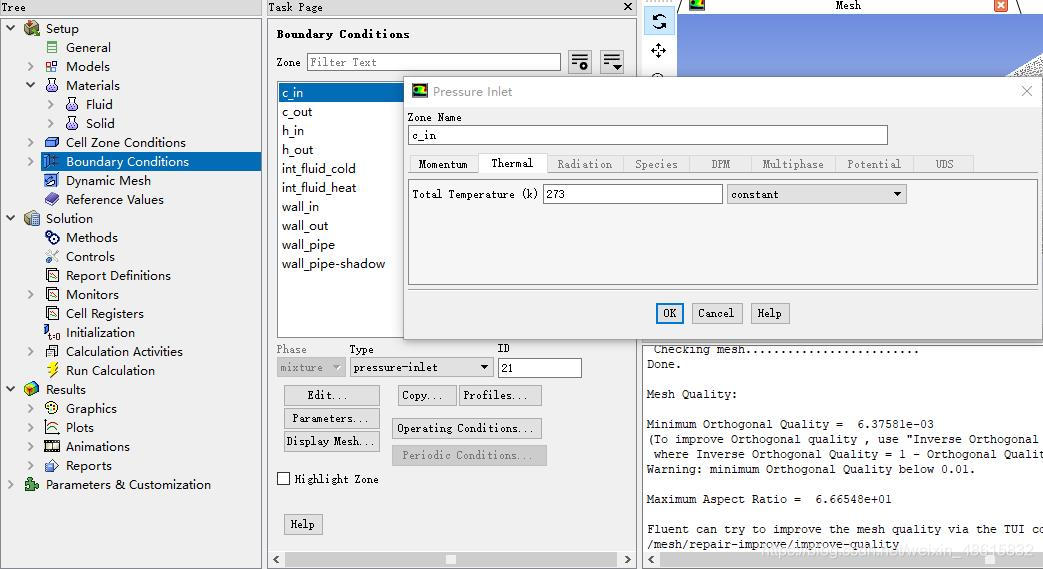Screen dimensions: 1043x569
Task: Click the zone filter options icon
Action: pyautogui.click(x=580, y=62)
